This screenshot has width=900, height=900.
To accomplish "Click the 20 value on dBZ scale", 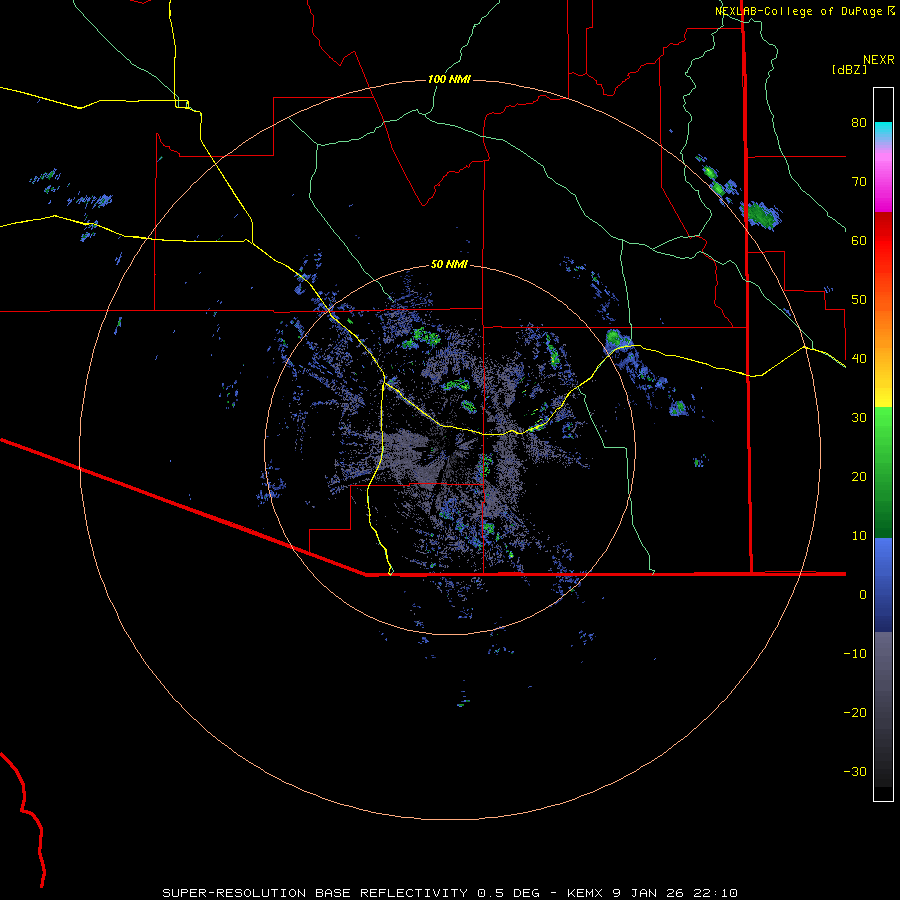I will pyautogui.click(x=859, y=477).
